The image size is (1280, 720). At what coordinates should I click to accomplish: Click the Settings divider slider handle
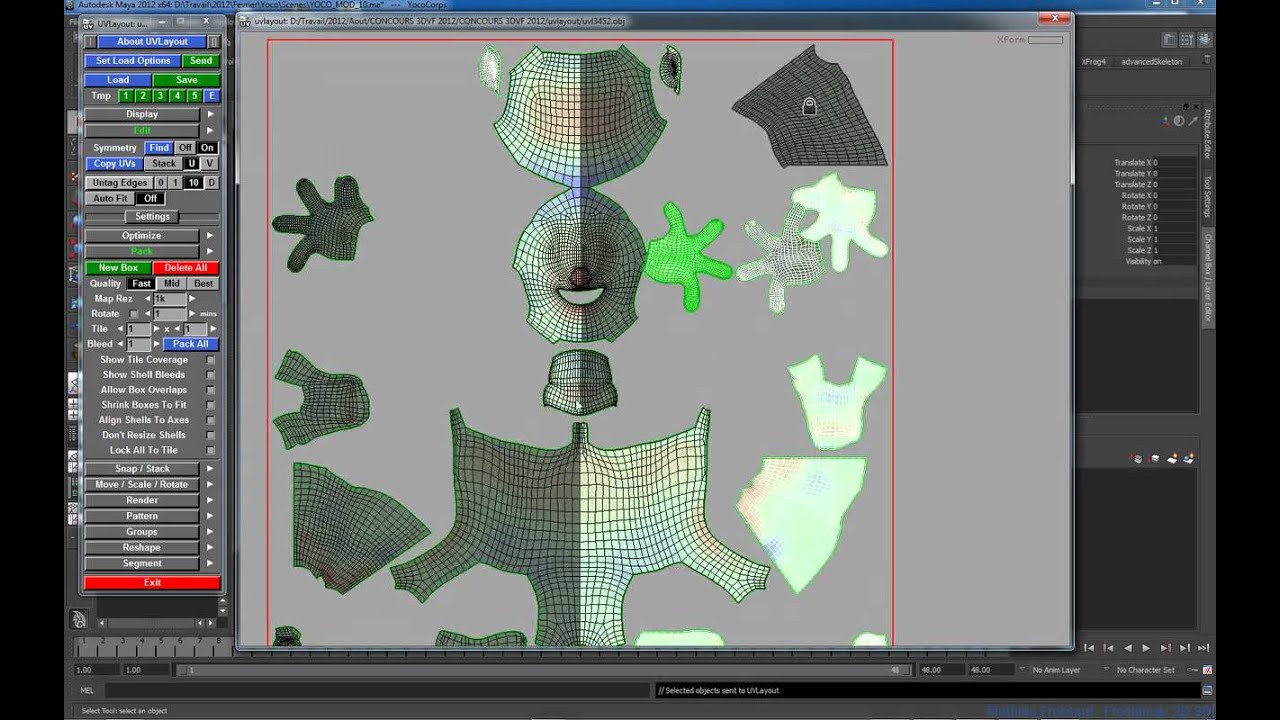point(152,217)
